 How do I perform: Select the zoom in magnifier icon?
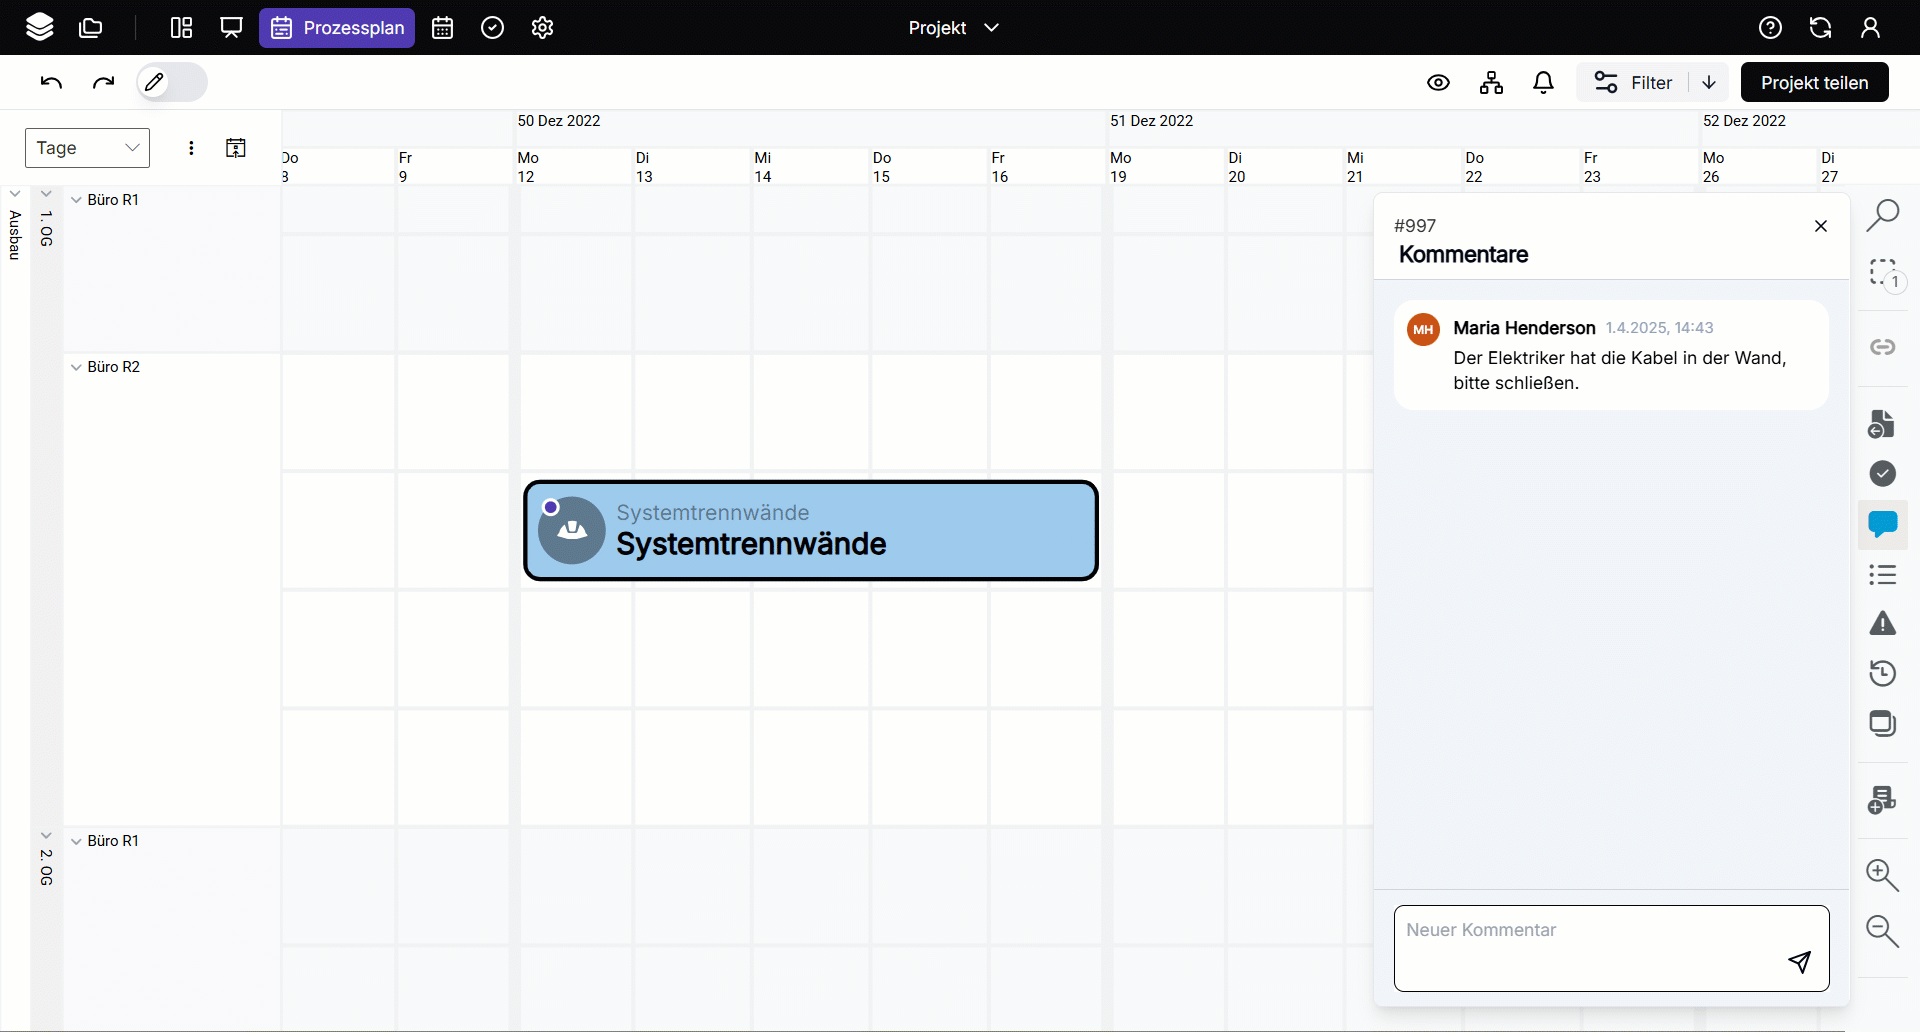click(x=1884, y=876)
